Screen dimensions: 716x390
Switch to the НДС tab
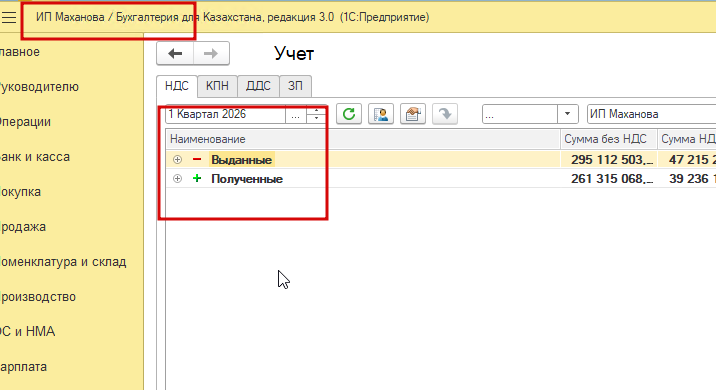point(177,86)
